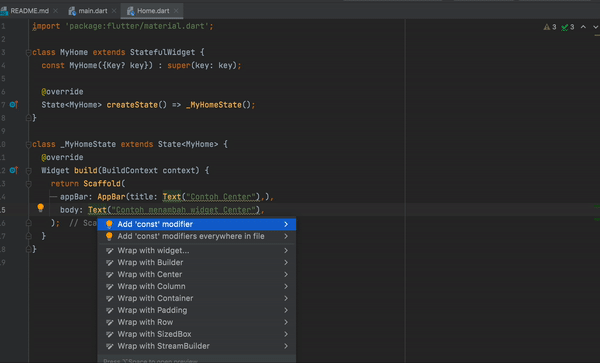Pick Wrap with StreamBuilder action
Image resolution: width=600 pixels, height=363 pixels.
pos(197,346)
